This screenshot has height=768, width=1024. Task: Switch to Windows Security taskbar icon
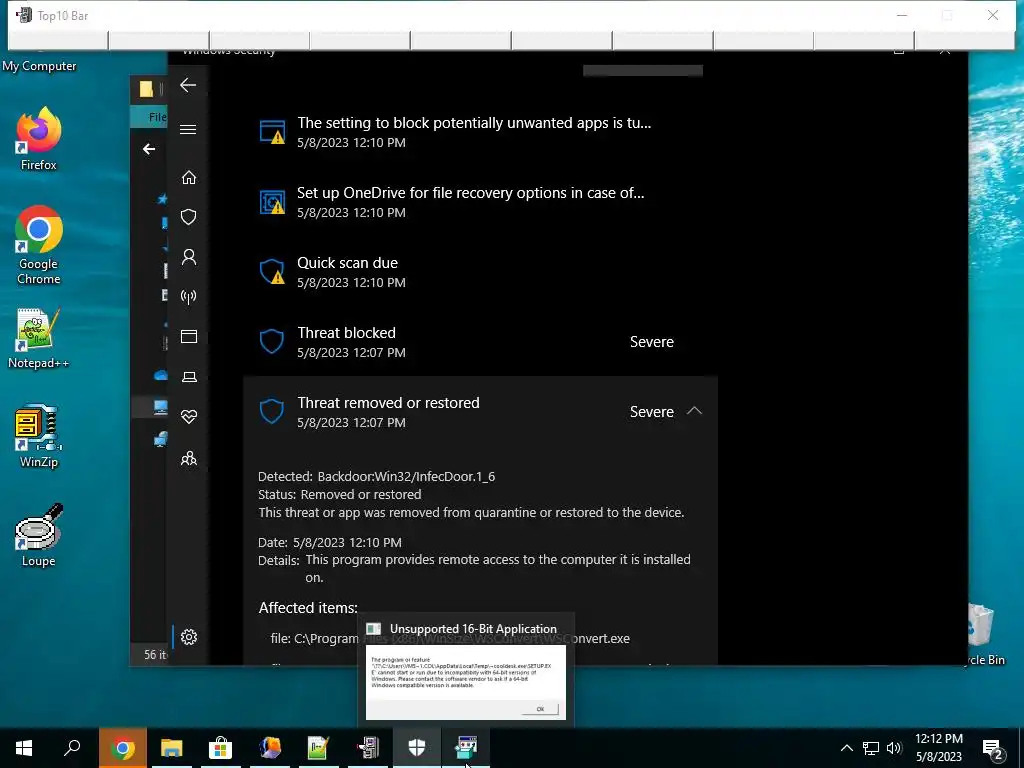(417, 748)
